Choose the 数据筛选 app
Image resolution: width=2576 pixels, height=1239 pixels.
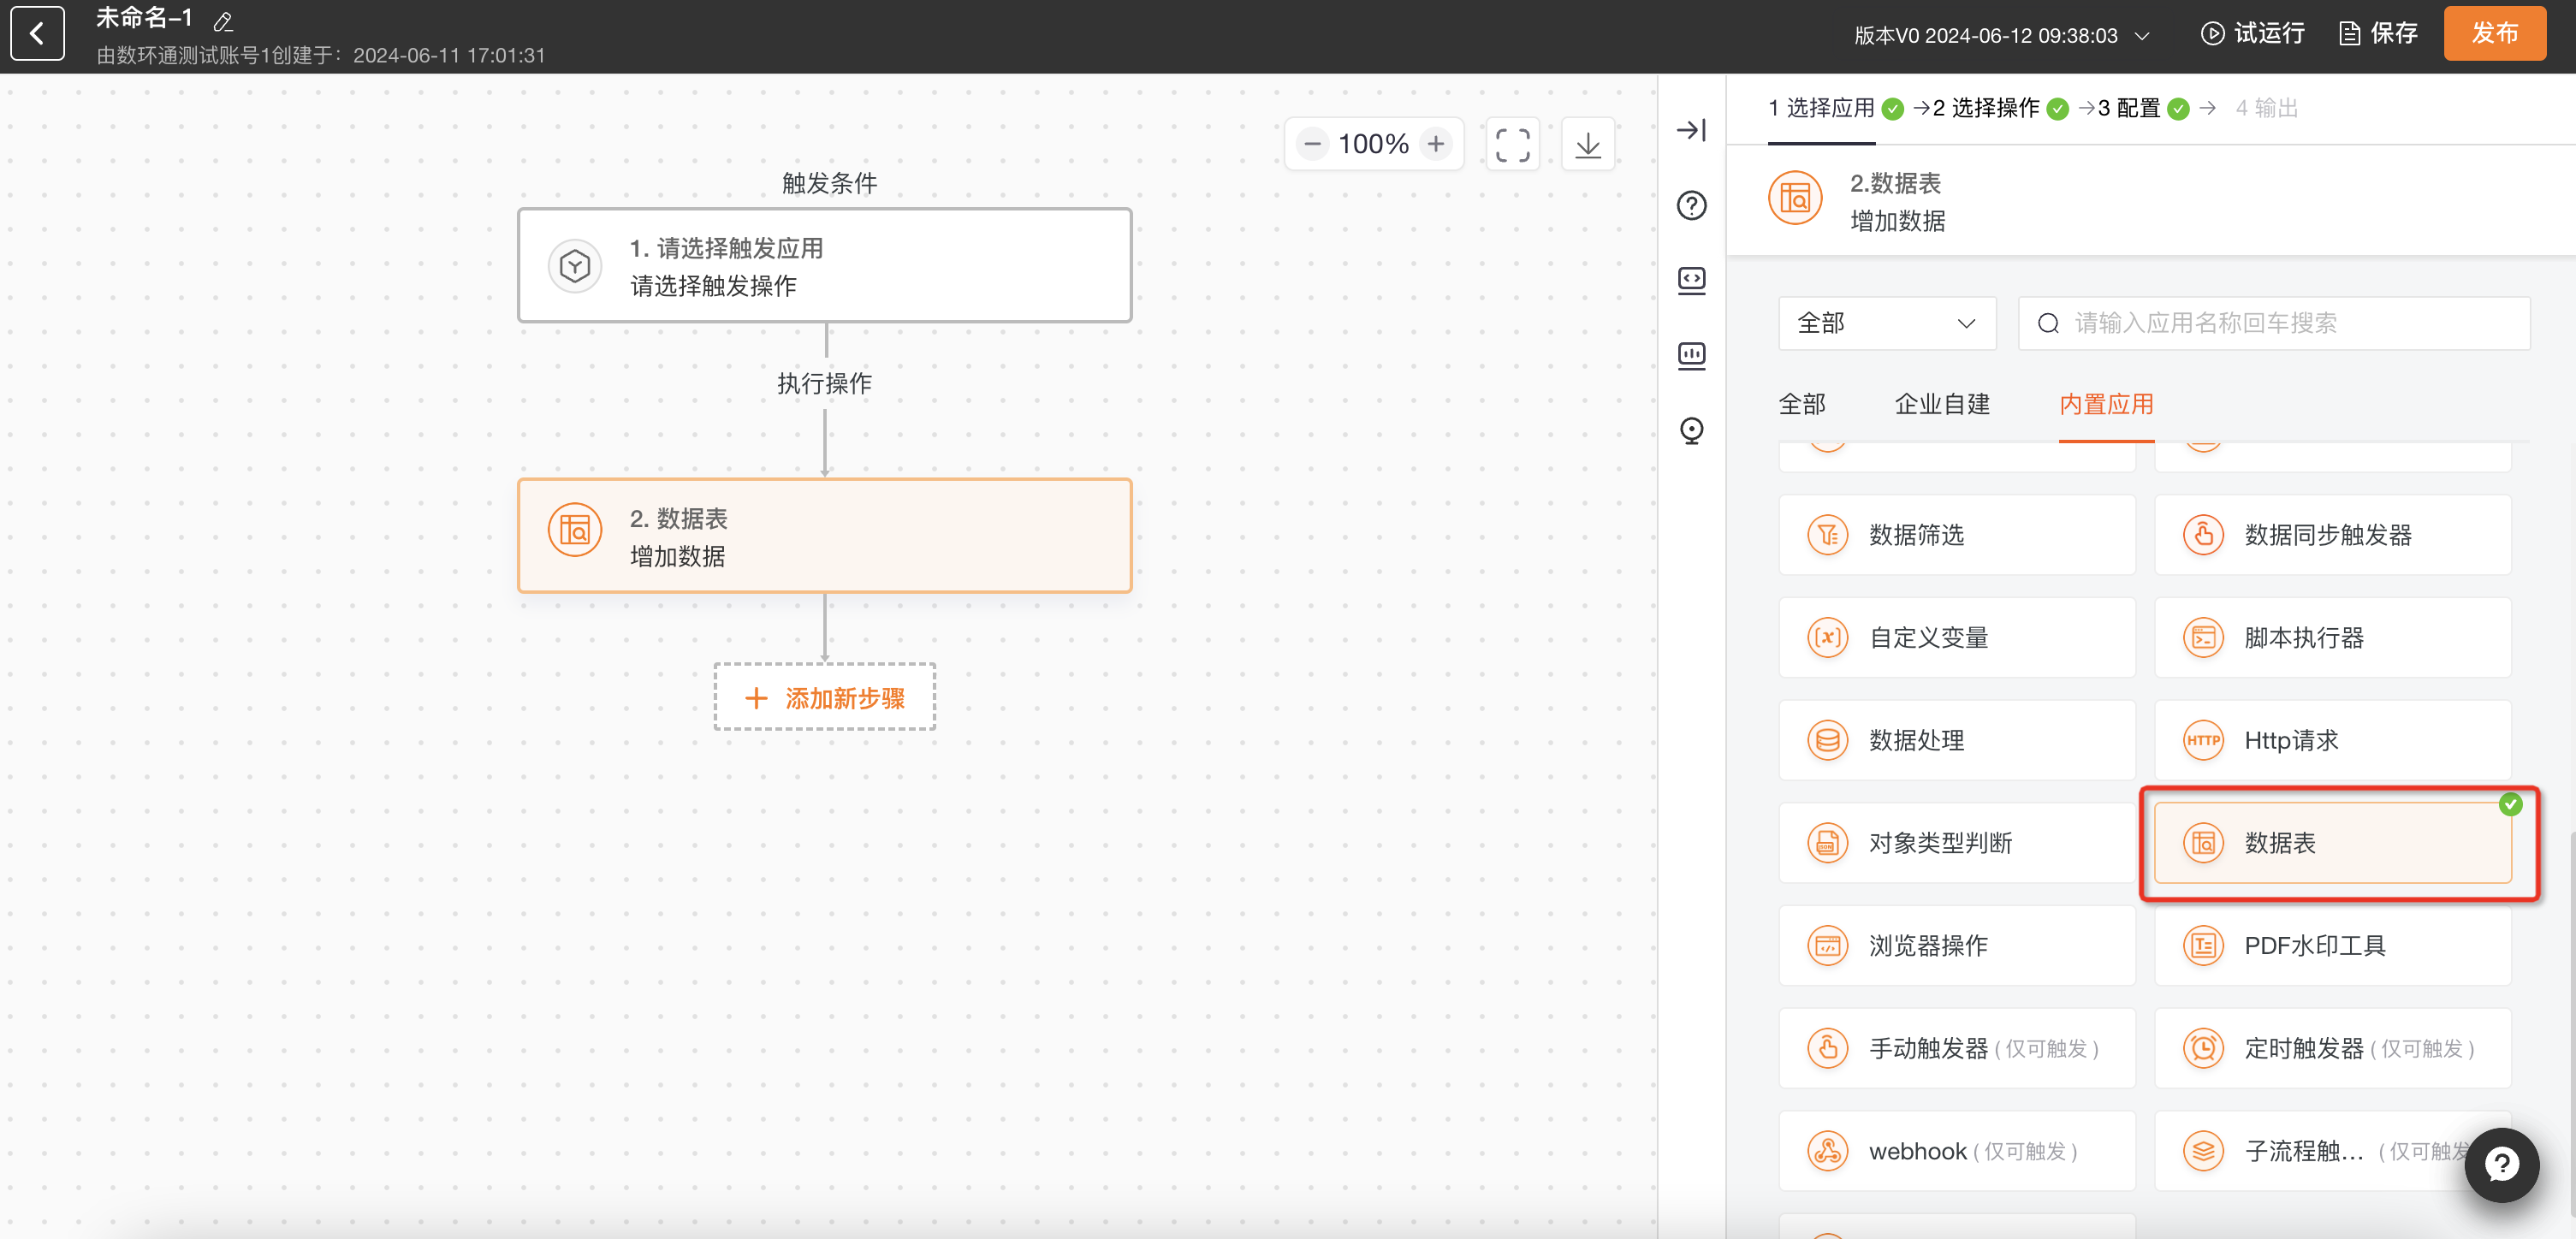[x=1957, y=535]
